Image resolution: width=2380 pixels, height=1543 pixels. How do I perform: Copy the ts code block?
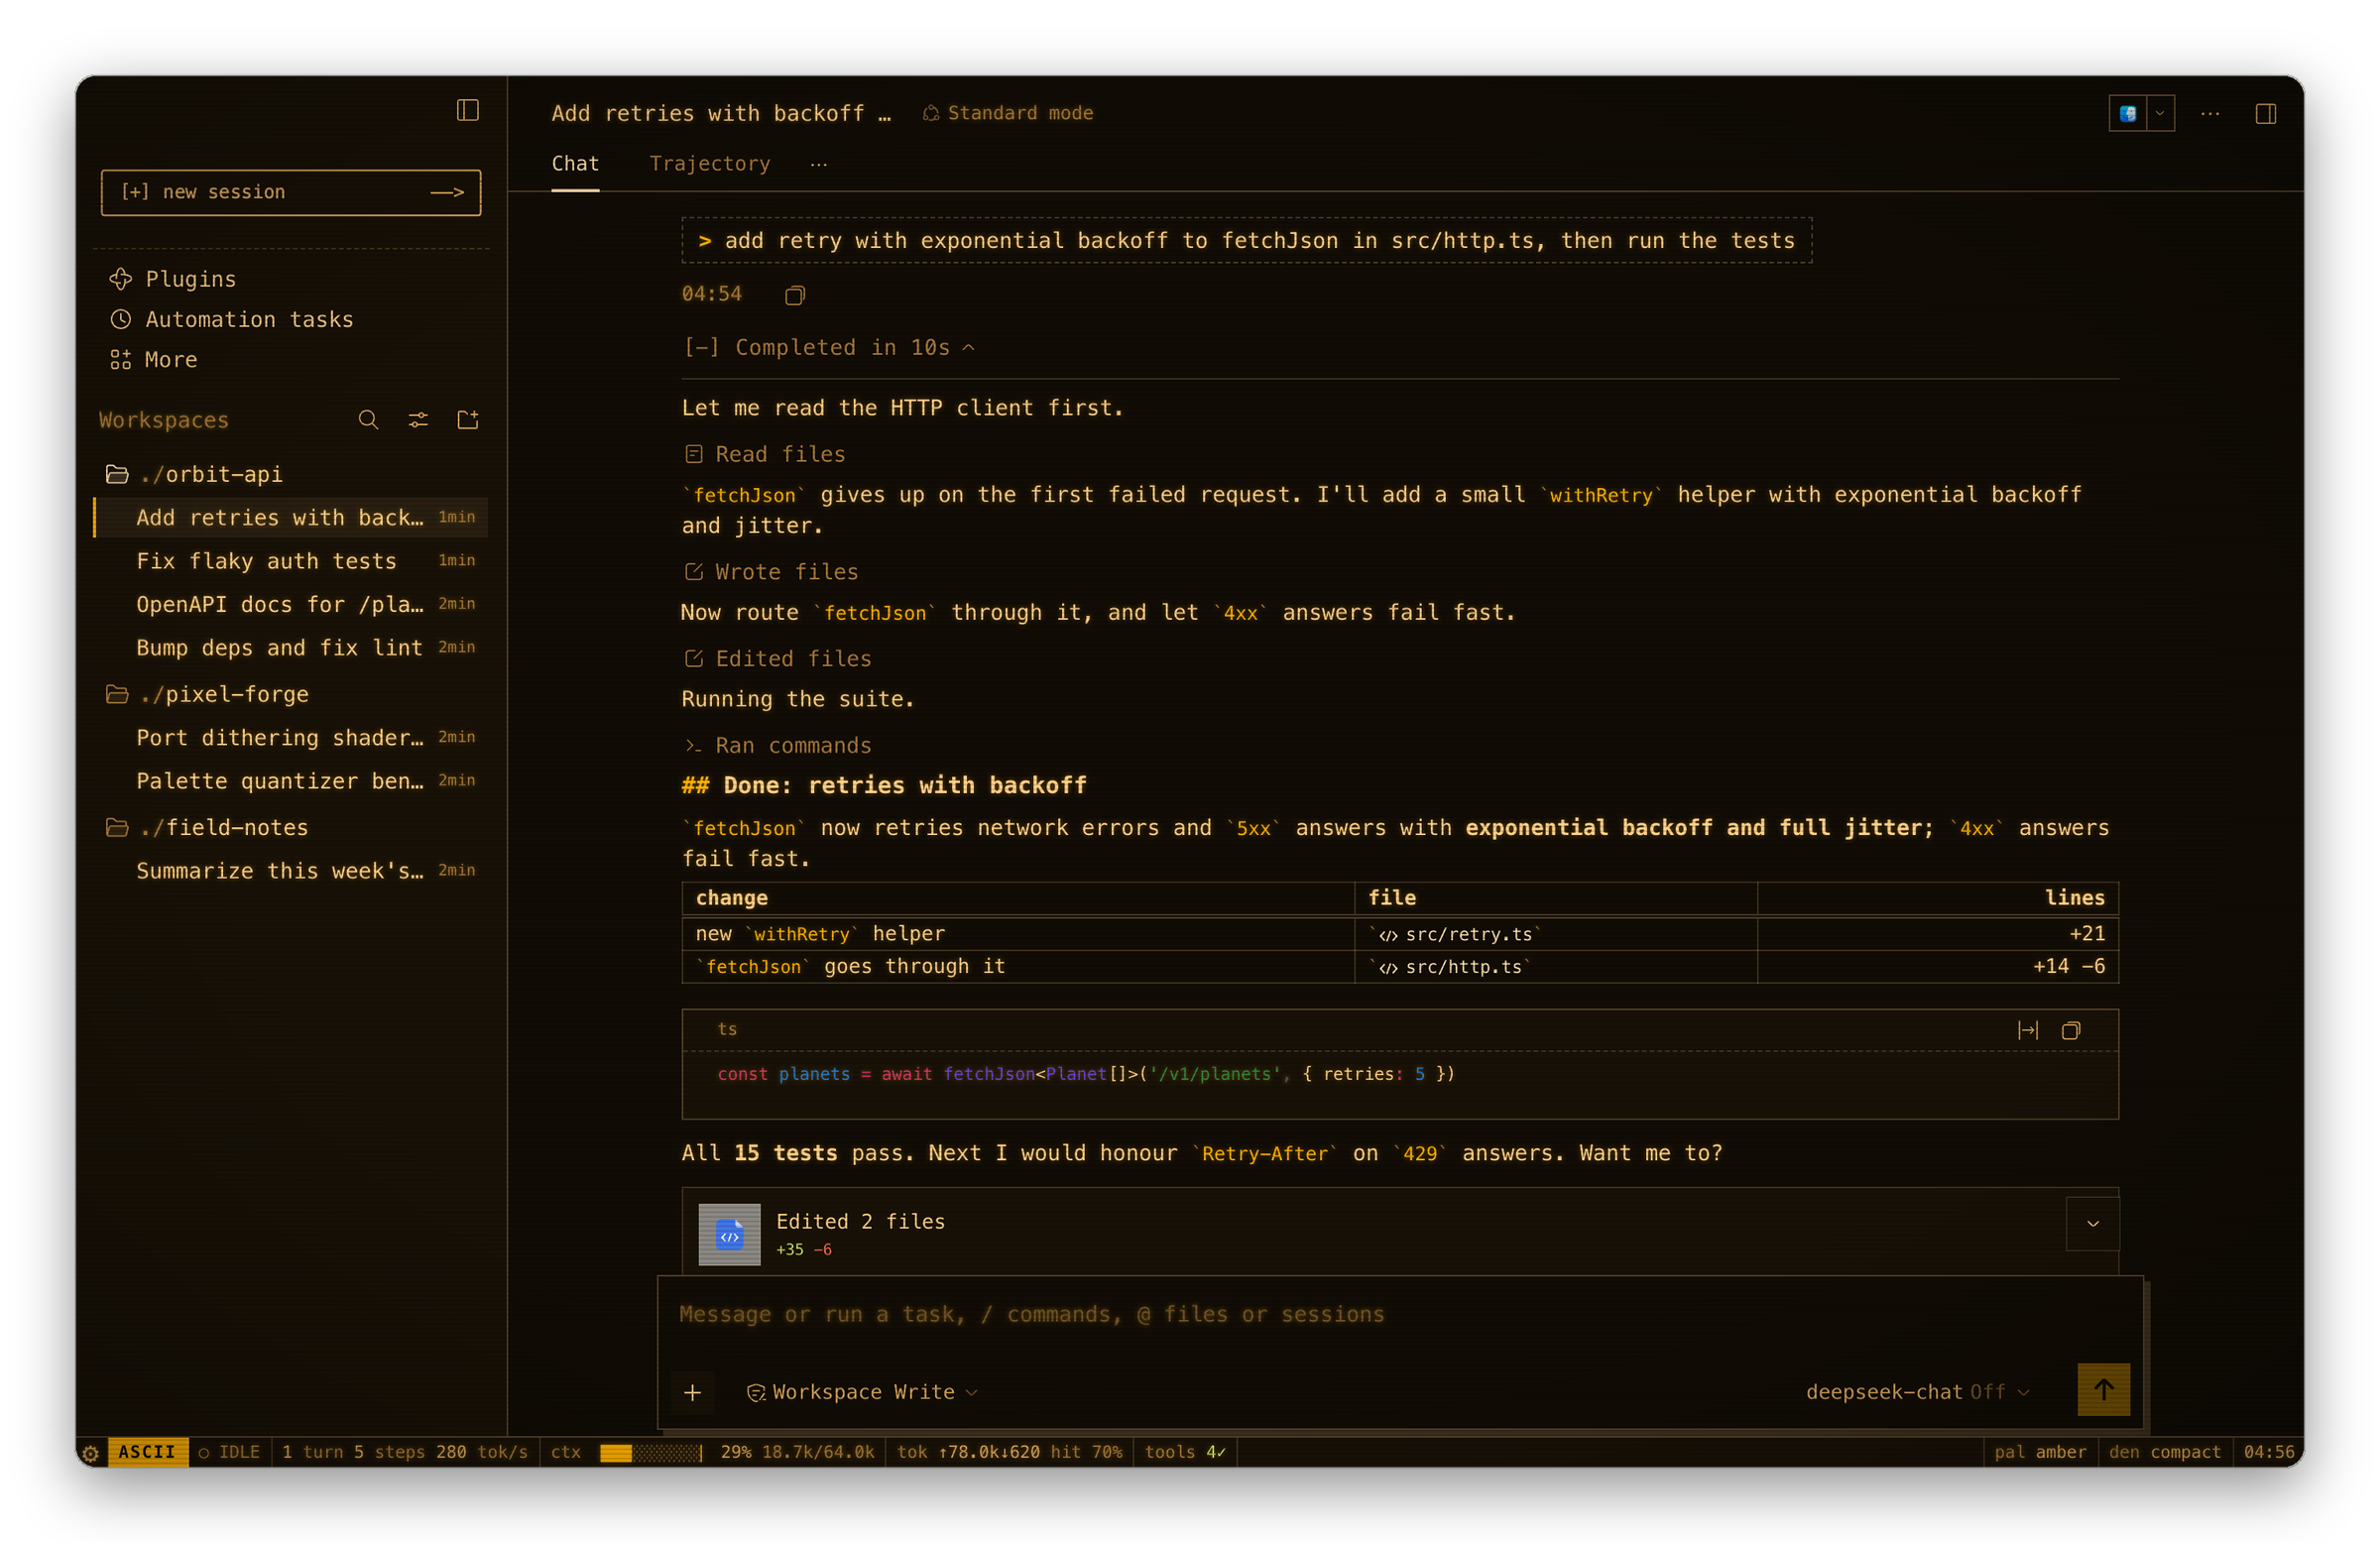pos(2071,1030)
